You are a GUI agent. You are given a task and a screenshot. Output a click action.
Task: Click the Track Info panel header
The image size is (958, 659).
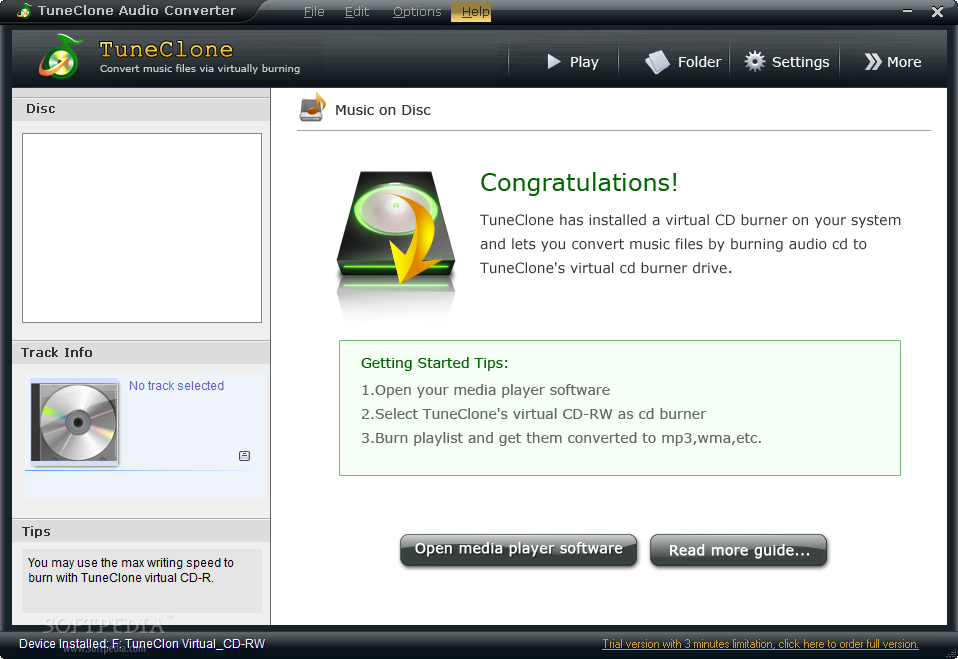click(141, 352)
